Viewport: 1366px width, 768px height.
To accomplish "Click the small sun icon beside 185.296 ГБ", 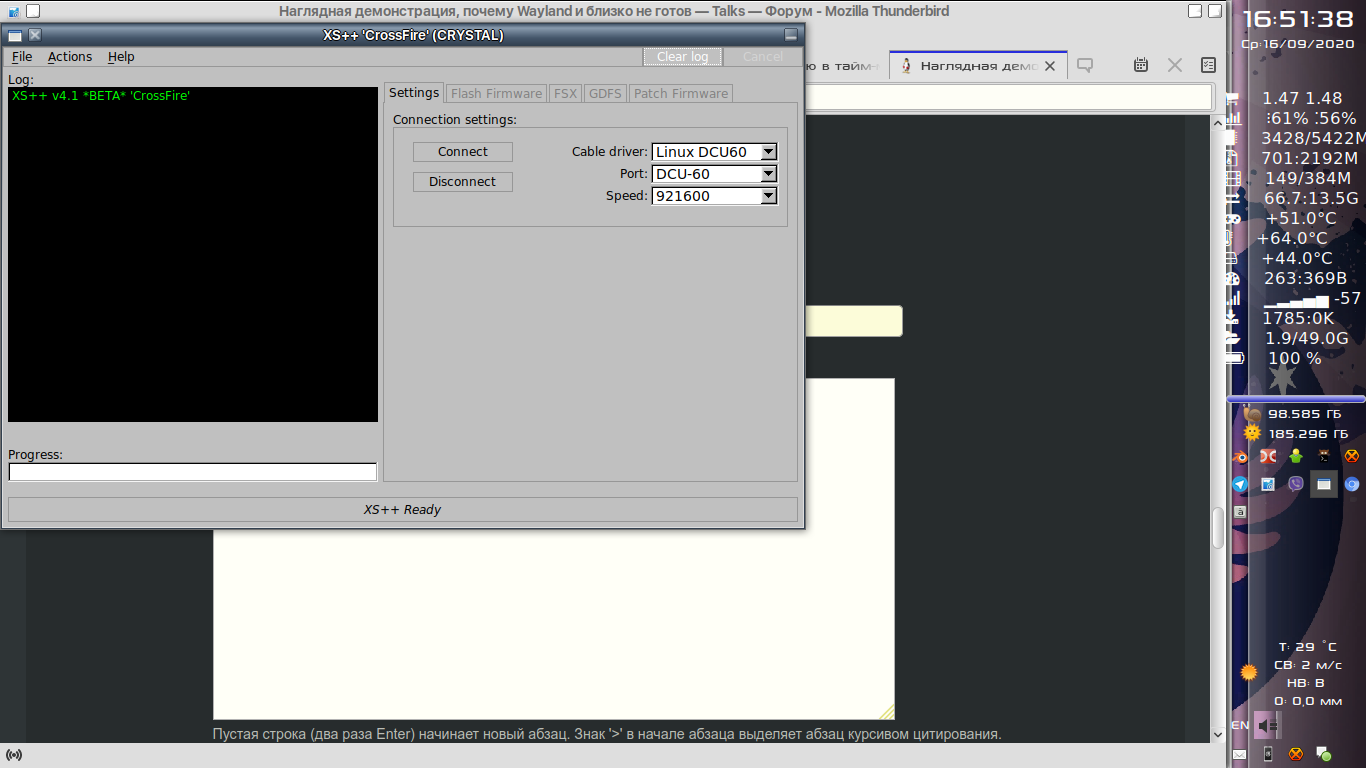I will (x=1251, y=433).
